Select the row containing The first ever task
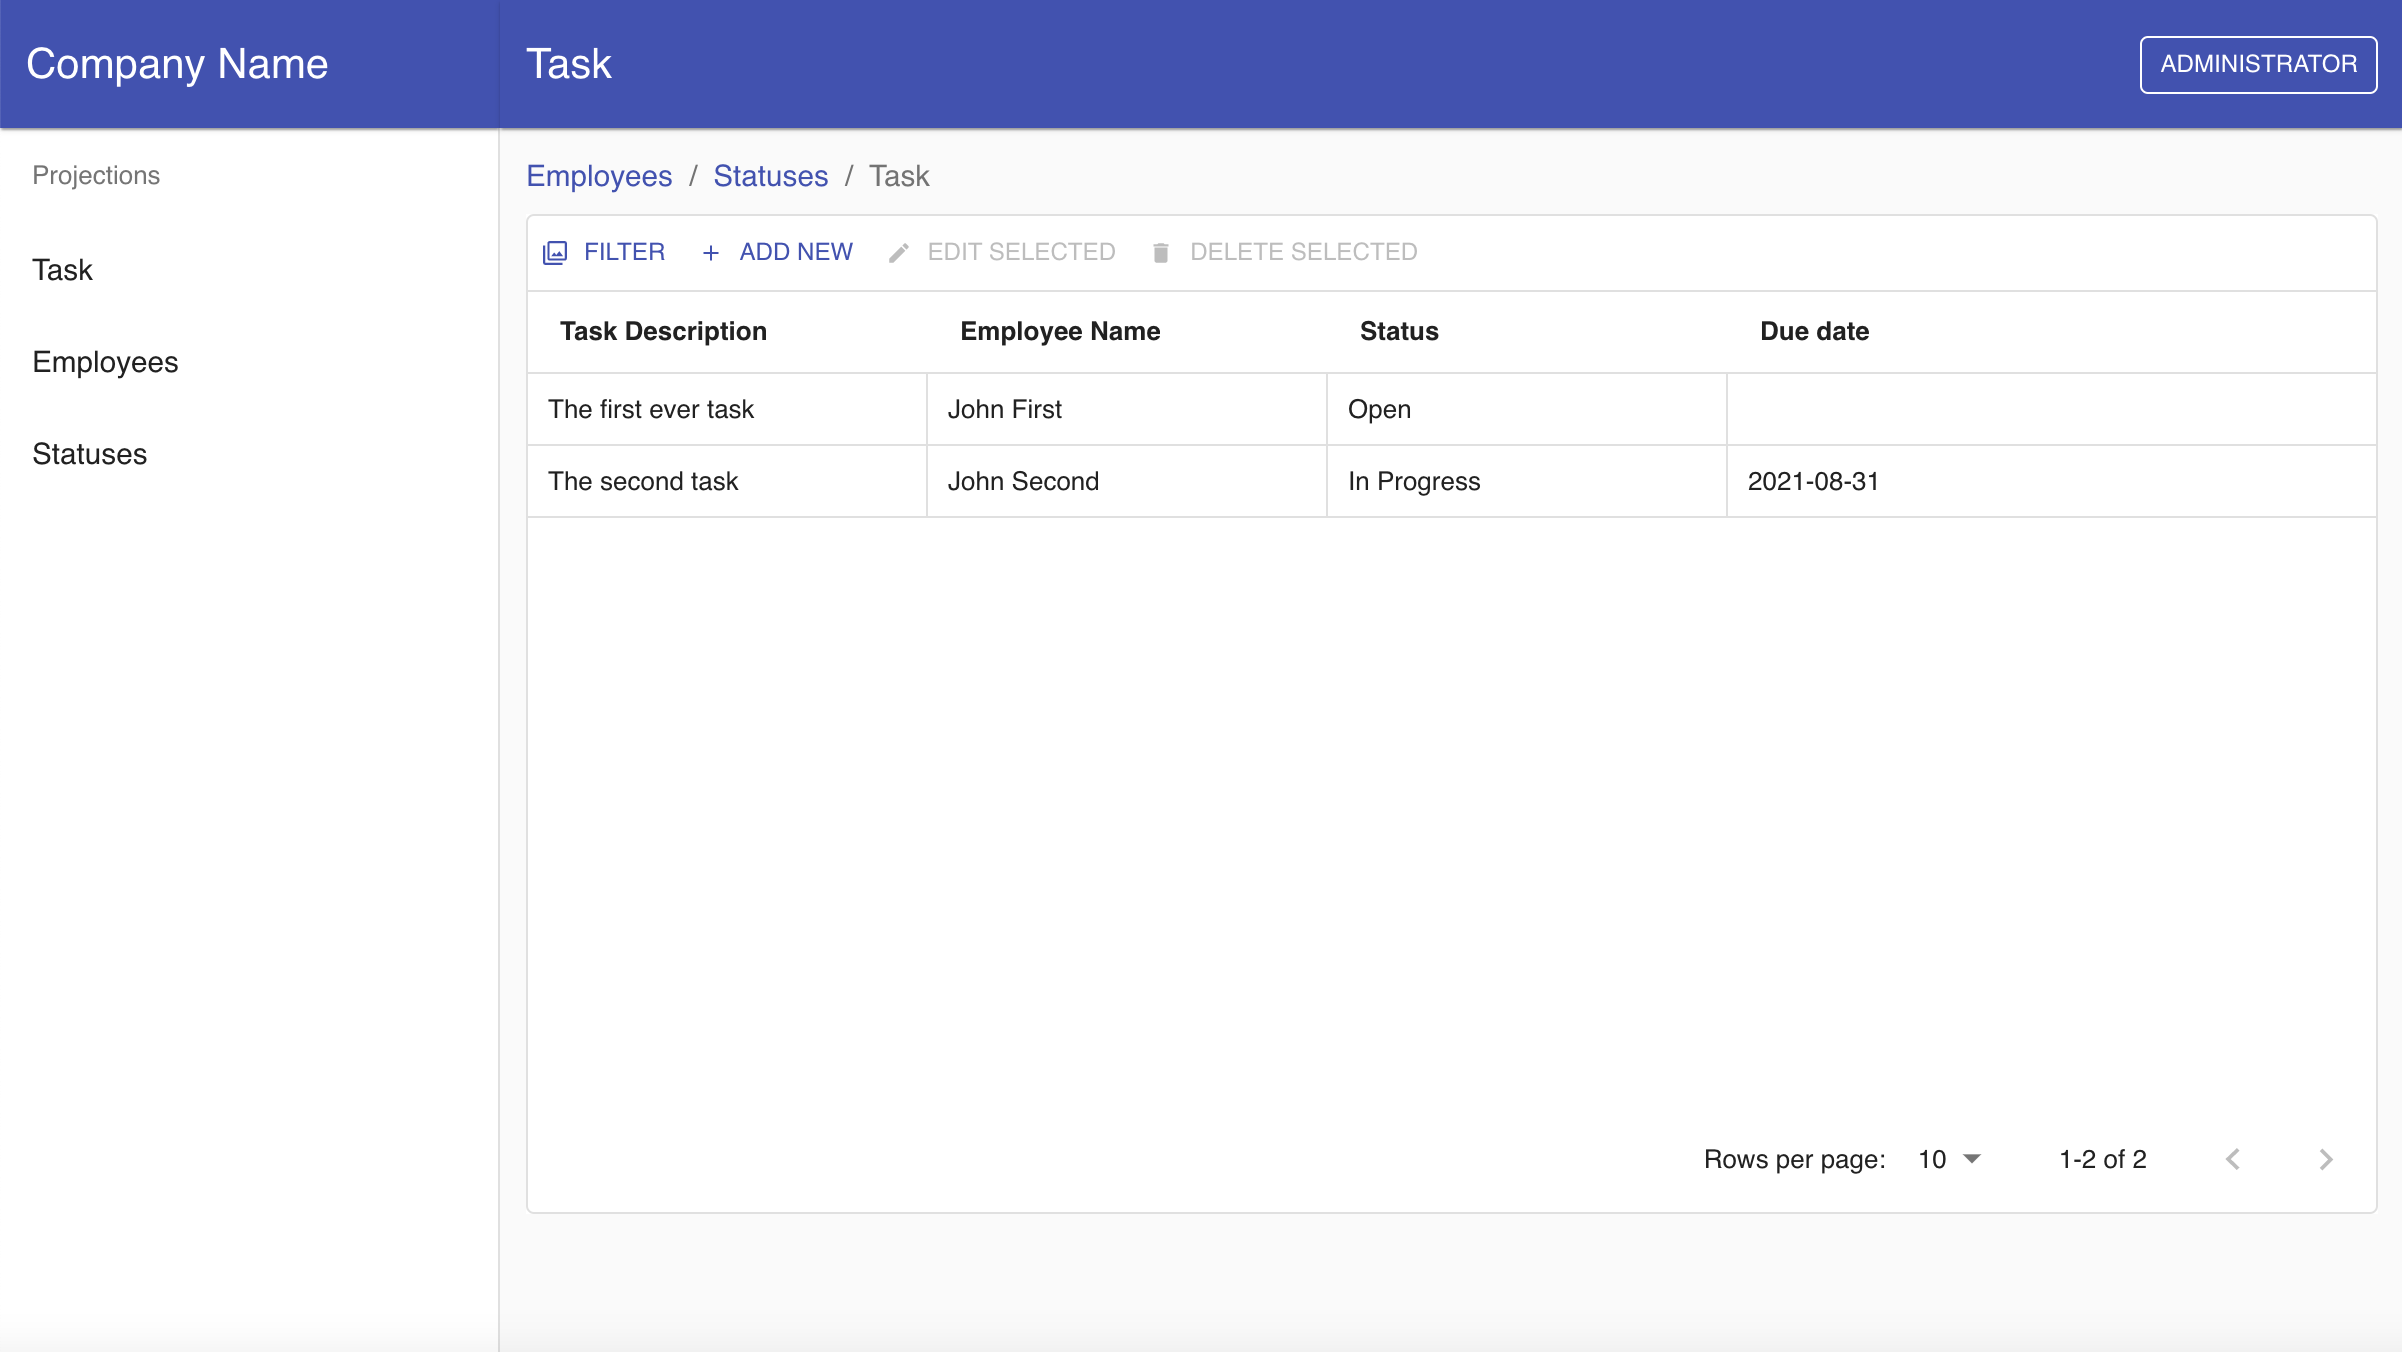The image size is (2402, 1352). click(x=651, y=408)
